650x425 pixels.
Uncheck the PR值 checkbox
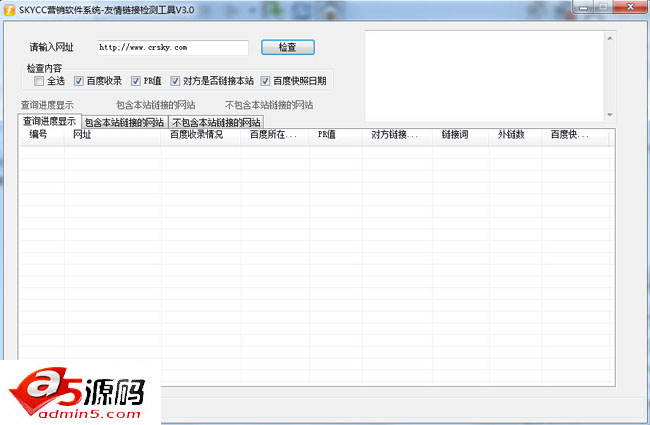coord(136,81)
